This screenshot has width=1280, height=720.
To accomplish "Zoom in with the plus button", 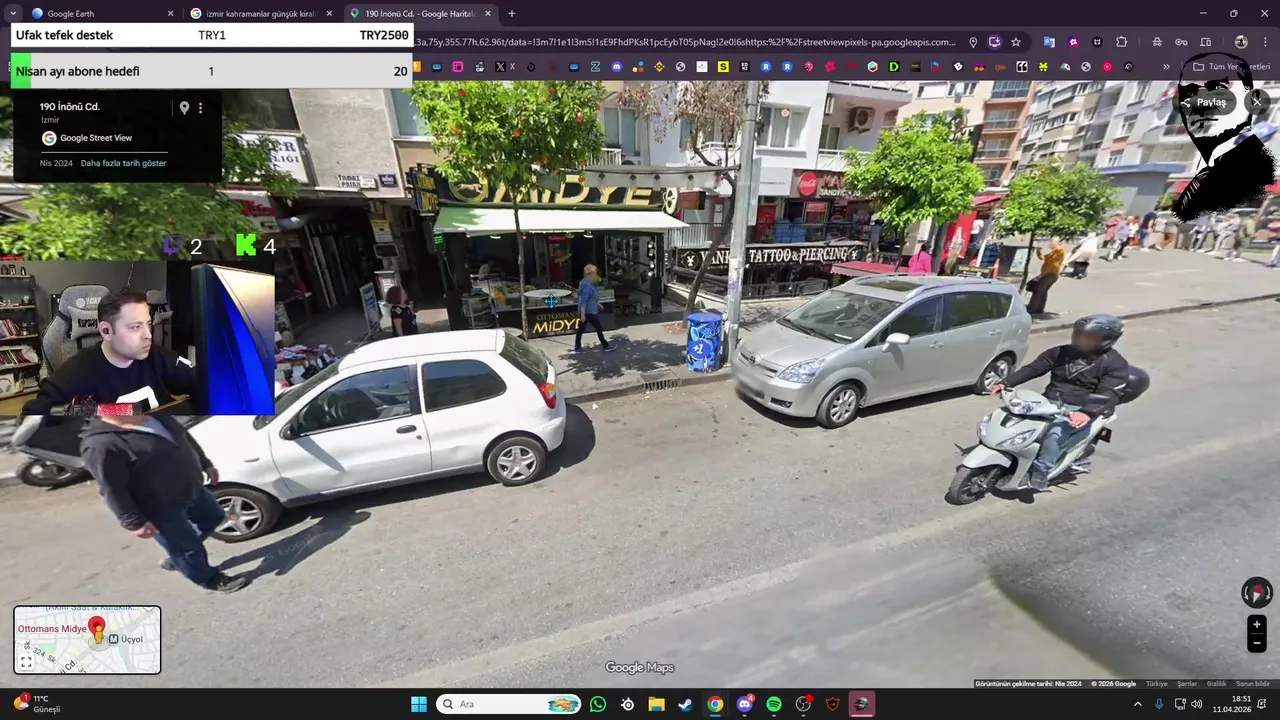I will coord(1257,625).
